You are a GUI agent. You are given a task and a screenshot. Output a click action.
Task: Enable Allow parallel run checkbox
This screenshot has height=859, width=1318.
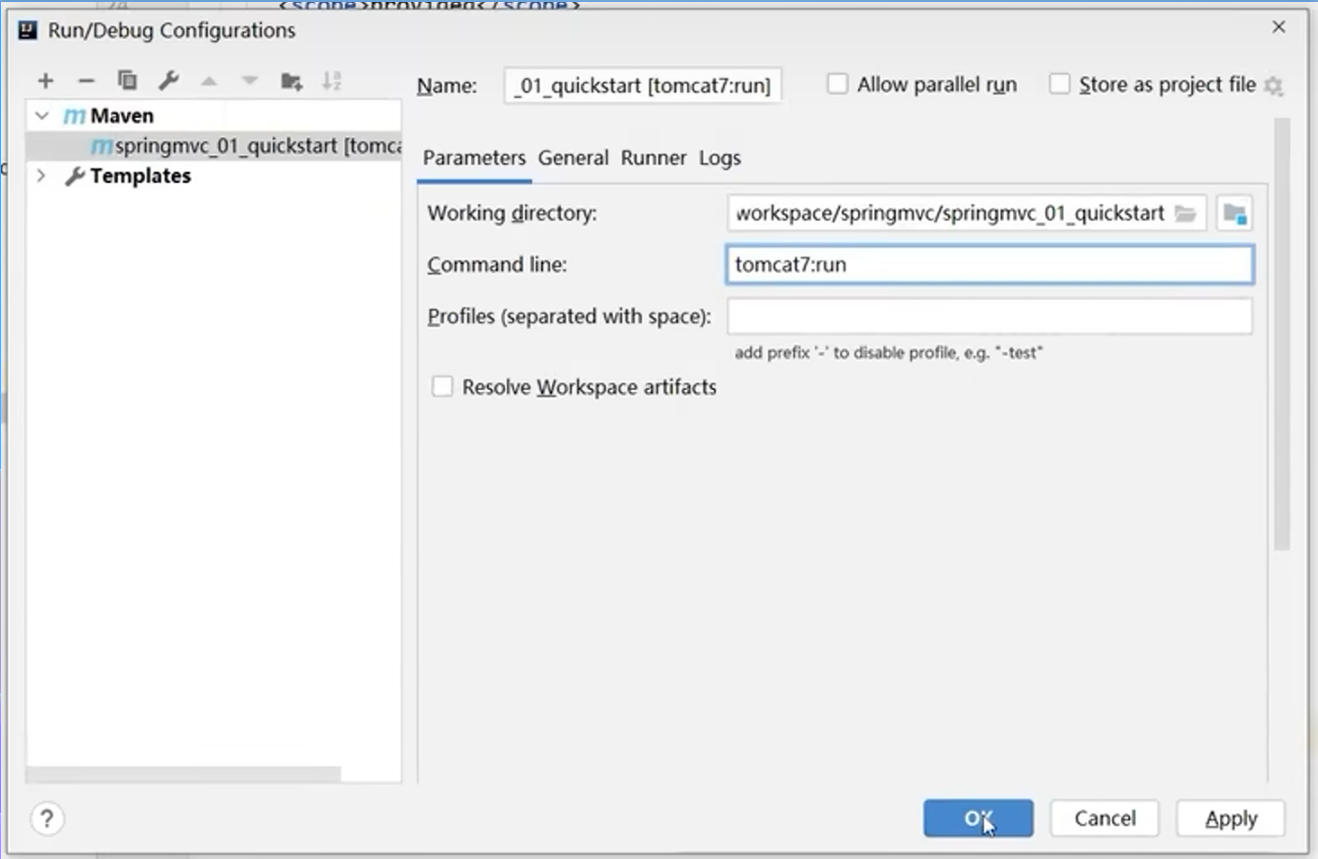[837, 84]
